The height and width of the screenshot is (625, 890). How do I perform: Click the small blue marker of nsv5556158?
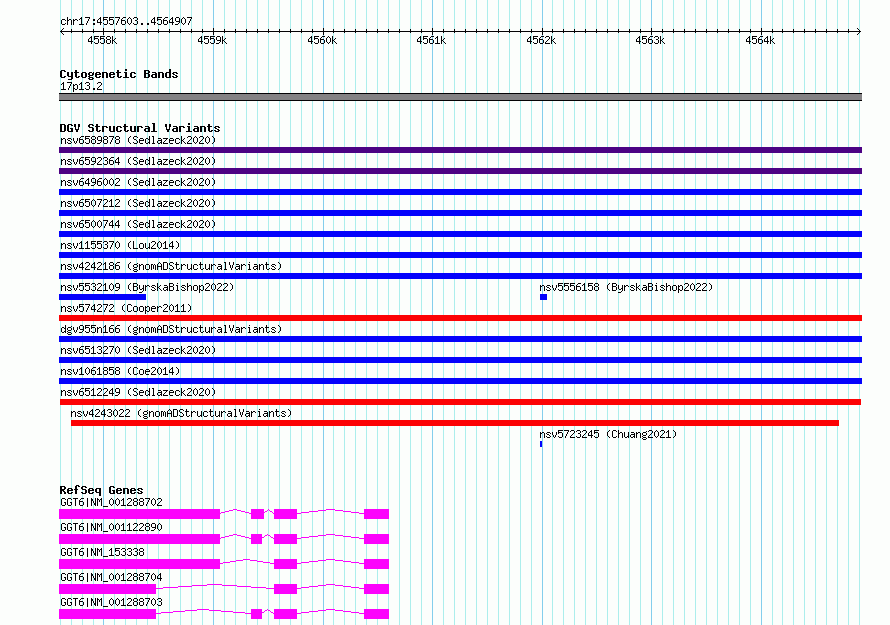[543, 297]
